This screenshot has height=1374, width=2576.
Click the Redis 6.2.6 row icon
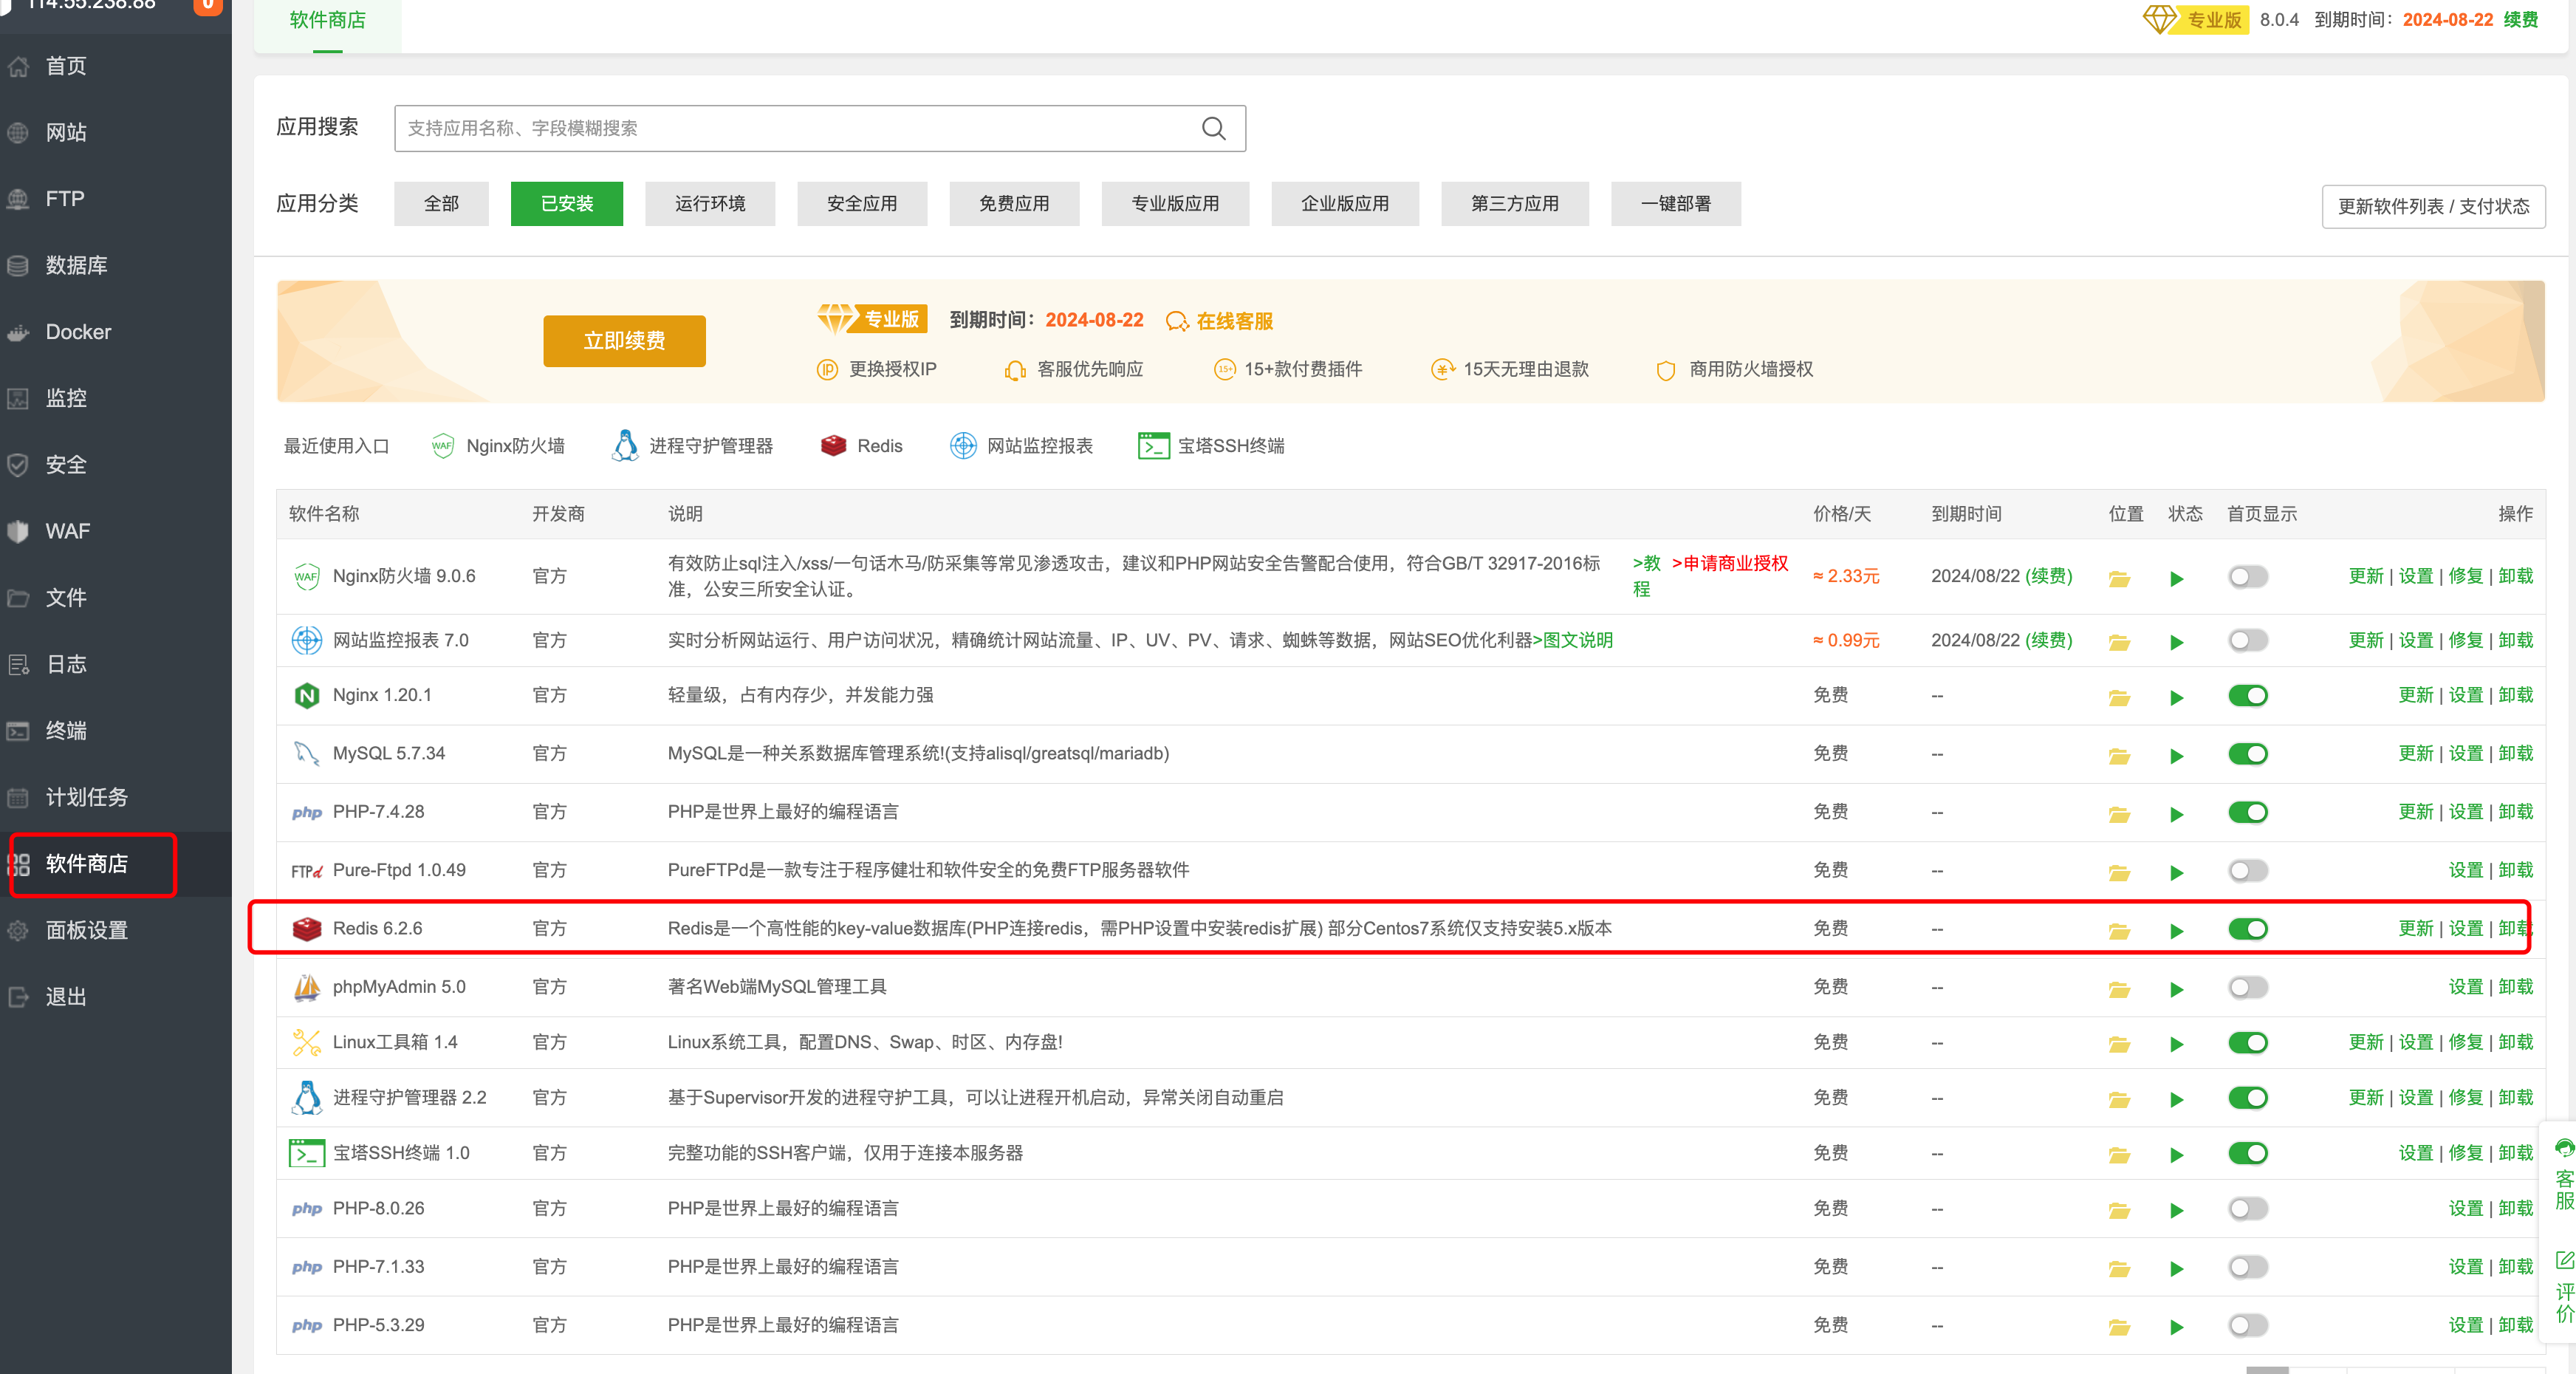[x=306, y=928]
